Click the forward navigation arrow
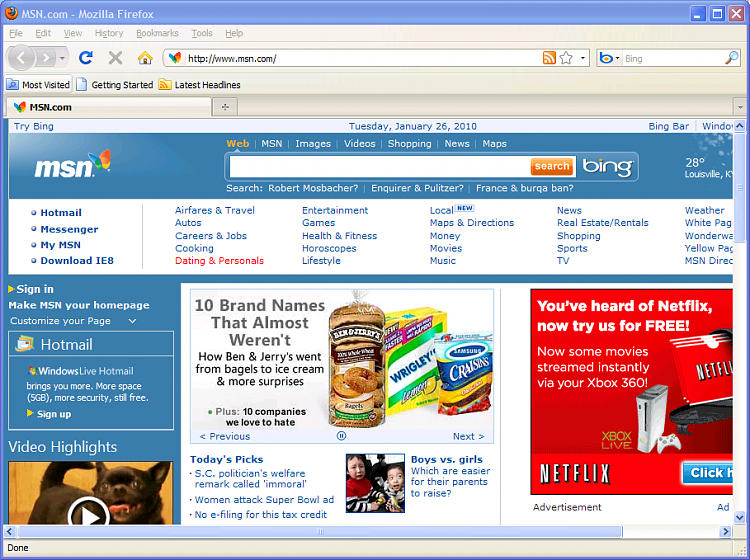 pos(46,58)
